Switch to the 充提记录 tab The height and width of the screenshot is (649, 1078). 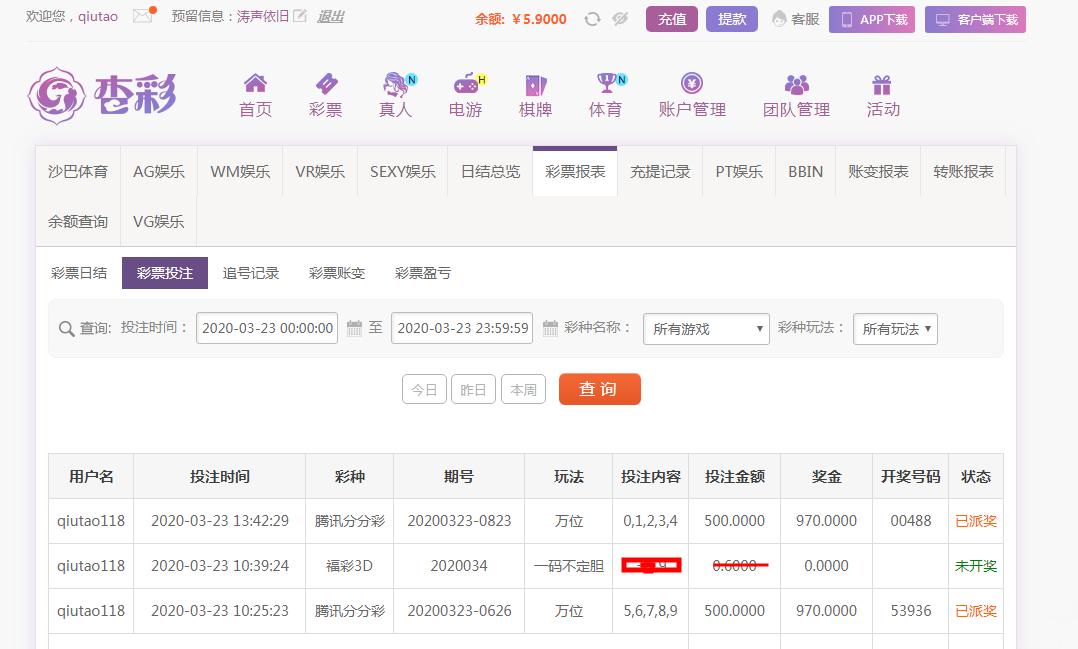click(660, 171)
